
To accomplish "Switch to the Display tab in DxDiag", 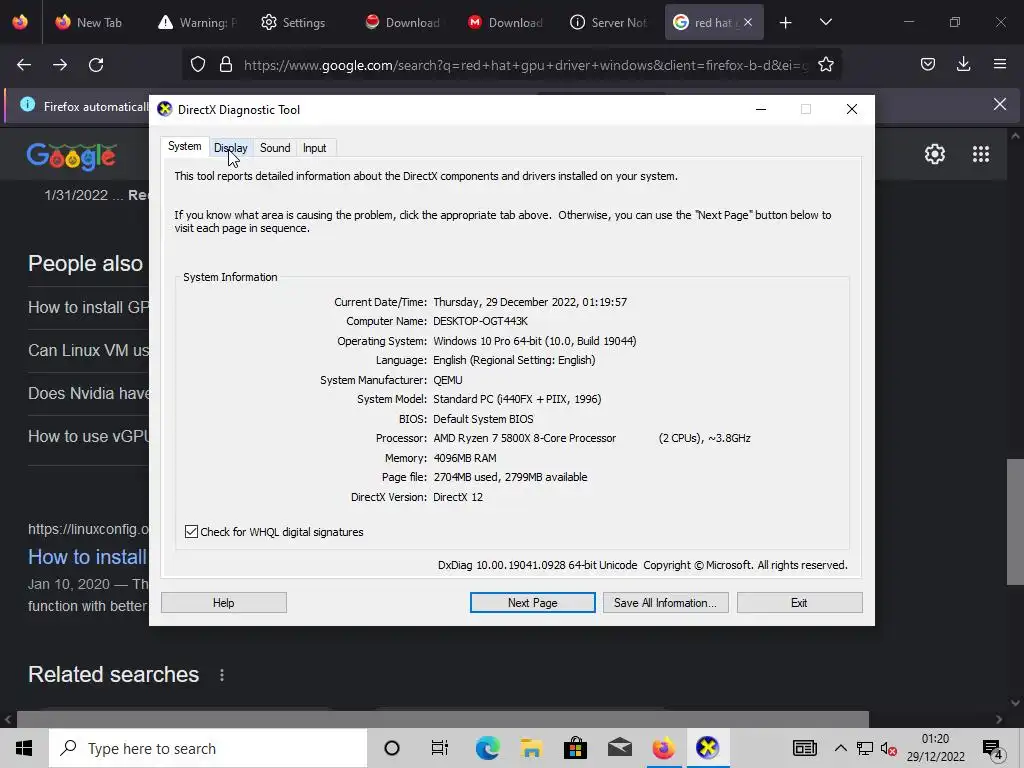I will click(x=231, y=148).
